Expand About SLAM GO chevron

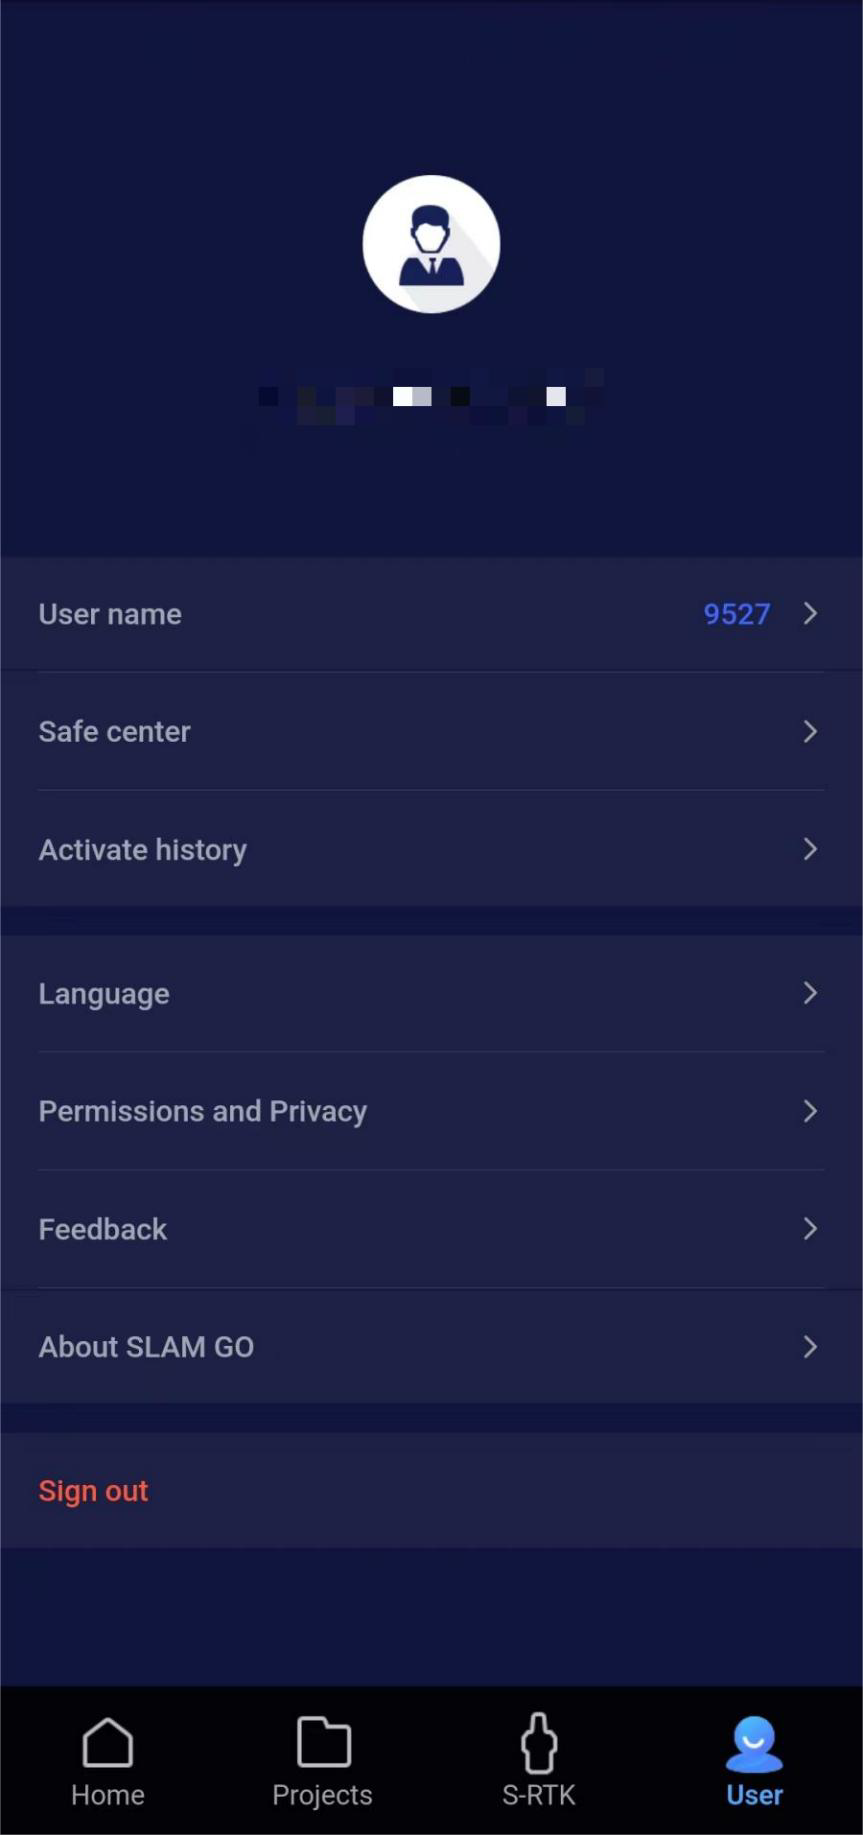810,1347
